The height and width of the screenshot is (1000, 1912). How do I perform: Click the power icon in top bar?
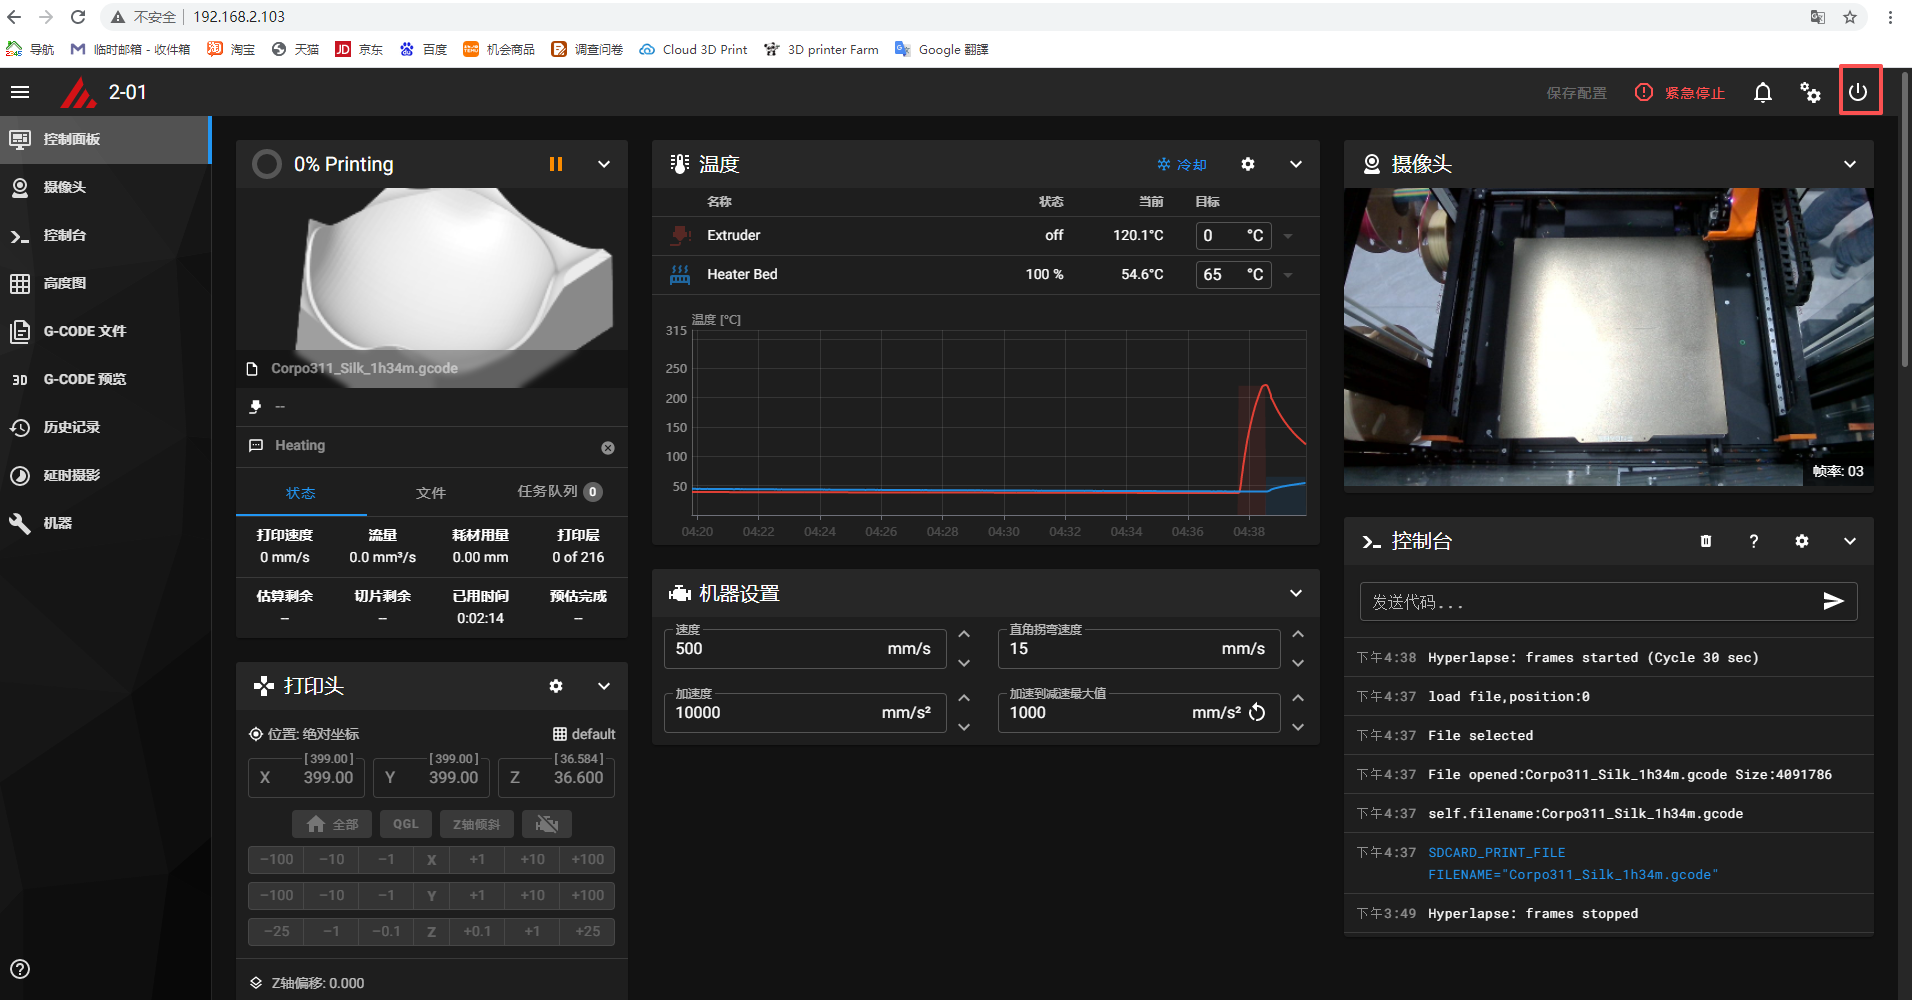pos(1858,92)
